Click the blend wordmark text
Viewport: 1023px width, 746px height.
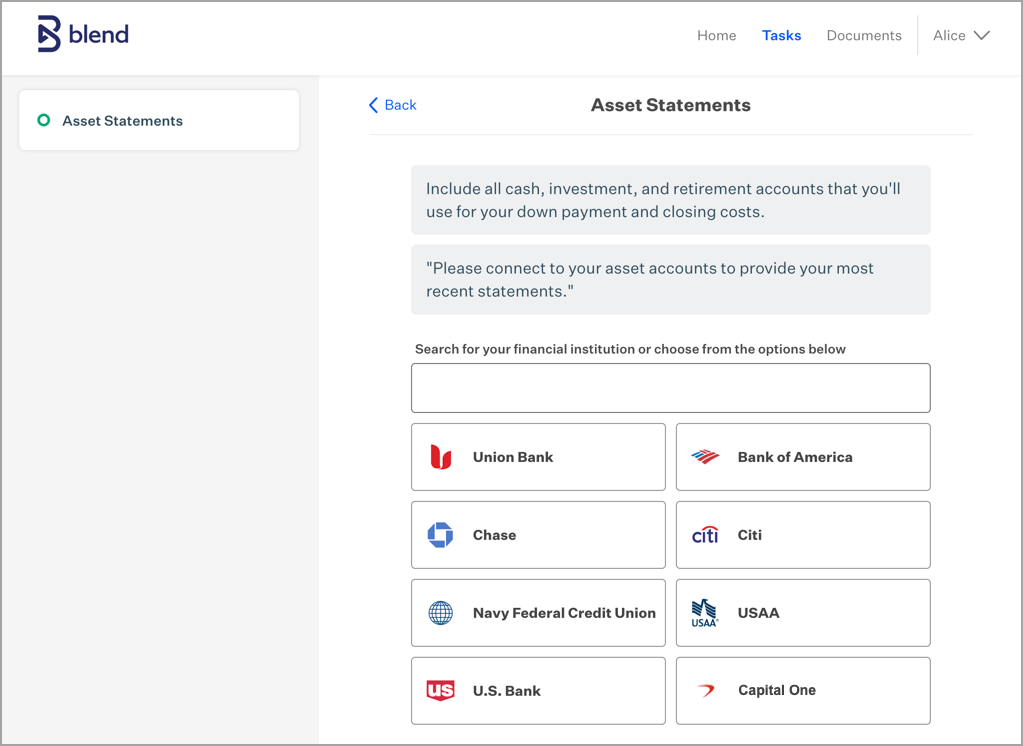click(99, 34)
